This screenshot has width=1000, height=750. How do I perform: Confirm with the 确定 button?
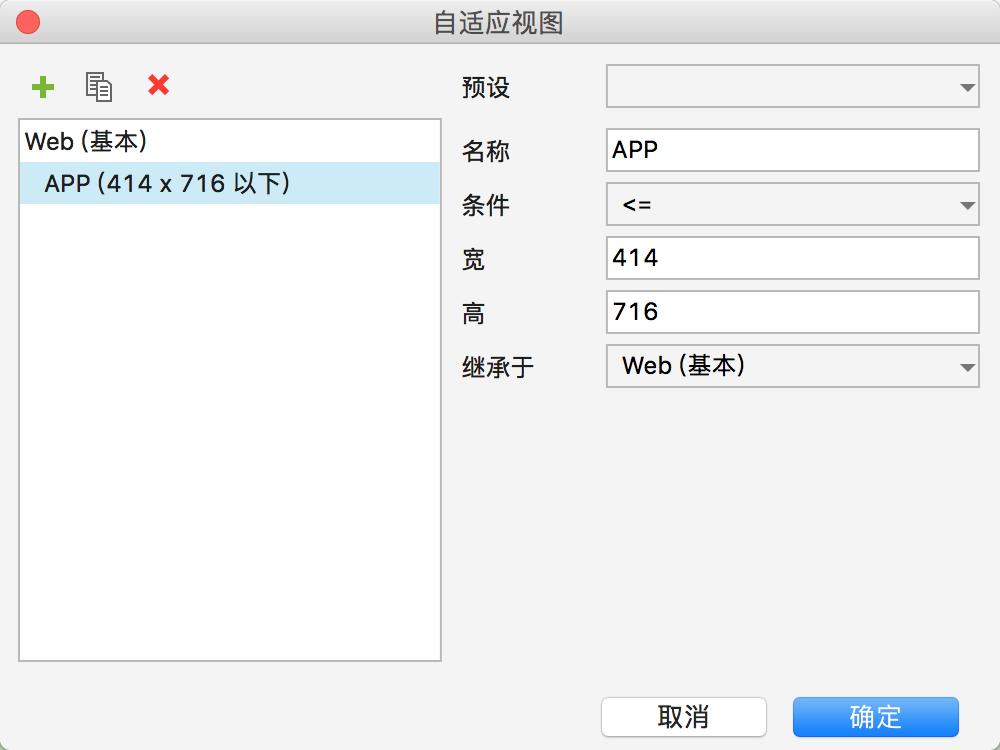point(875,717)
